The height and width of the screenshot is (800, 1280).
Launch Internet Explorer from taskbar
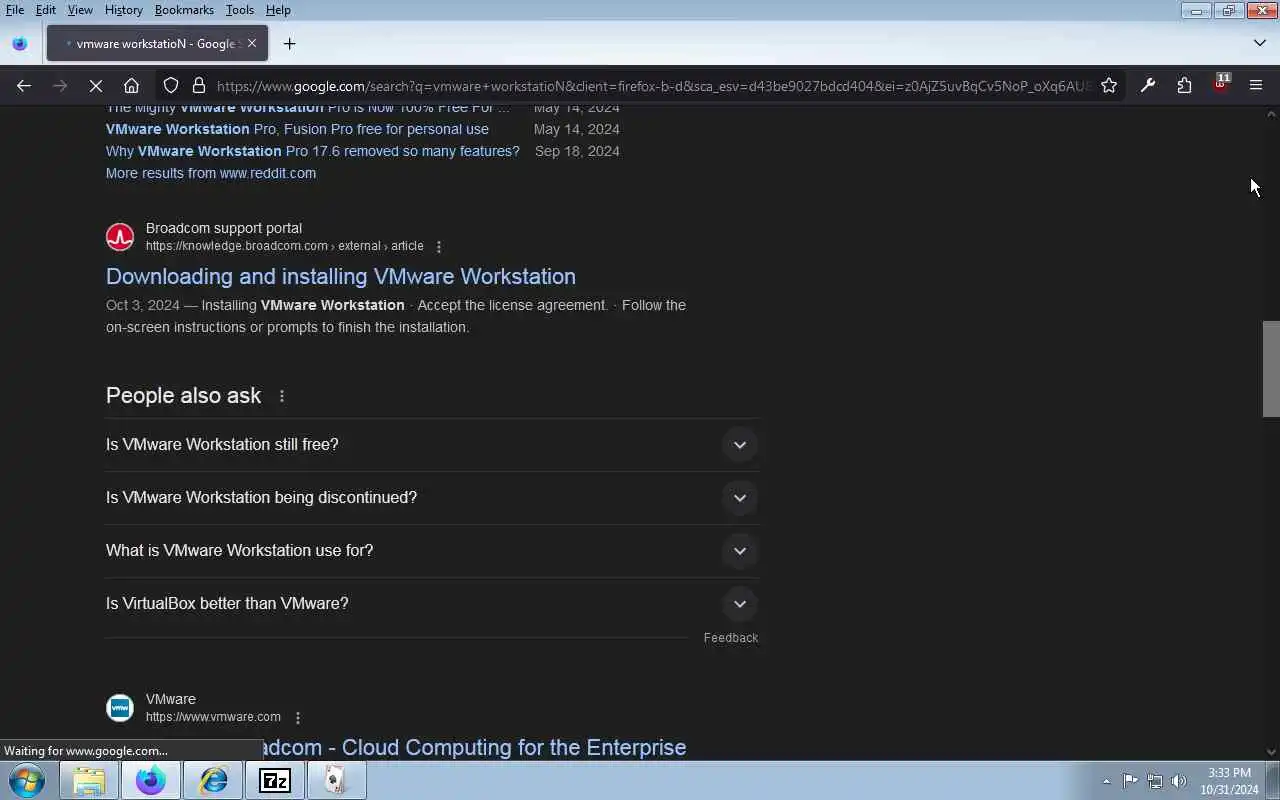[x=213, y=780]
